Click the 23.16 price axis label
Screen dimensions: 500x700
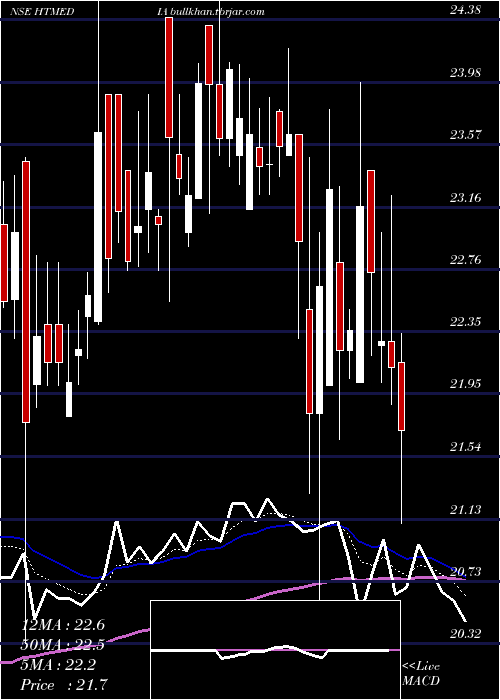click(465, 197)
